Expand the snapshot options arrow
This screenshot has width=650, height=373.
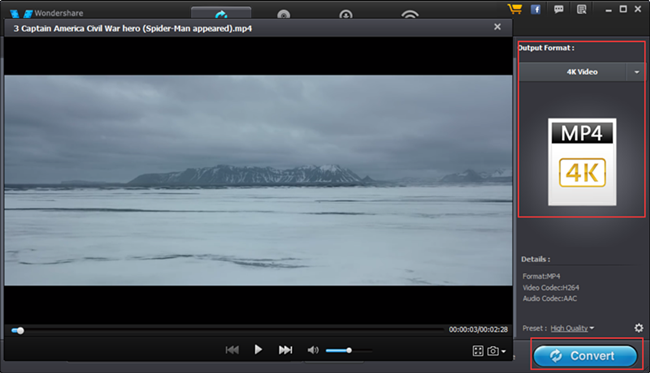(503, 351)
